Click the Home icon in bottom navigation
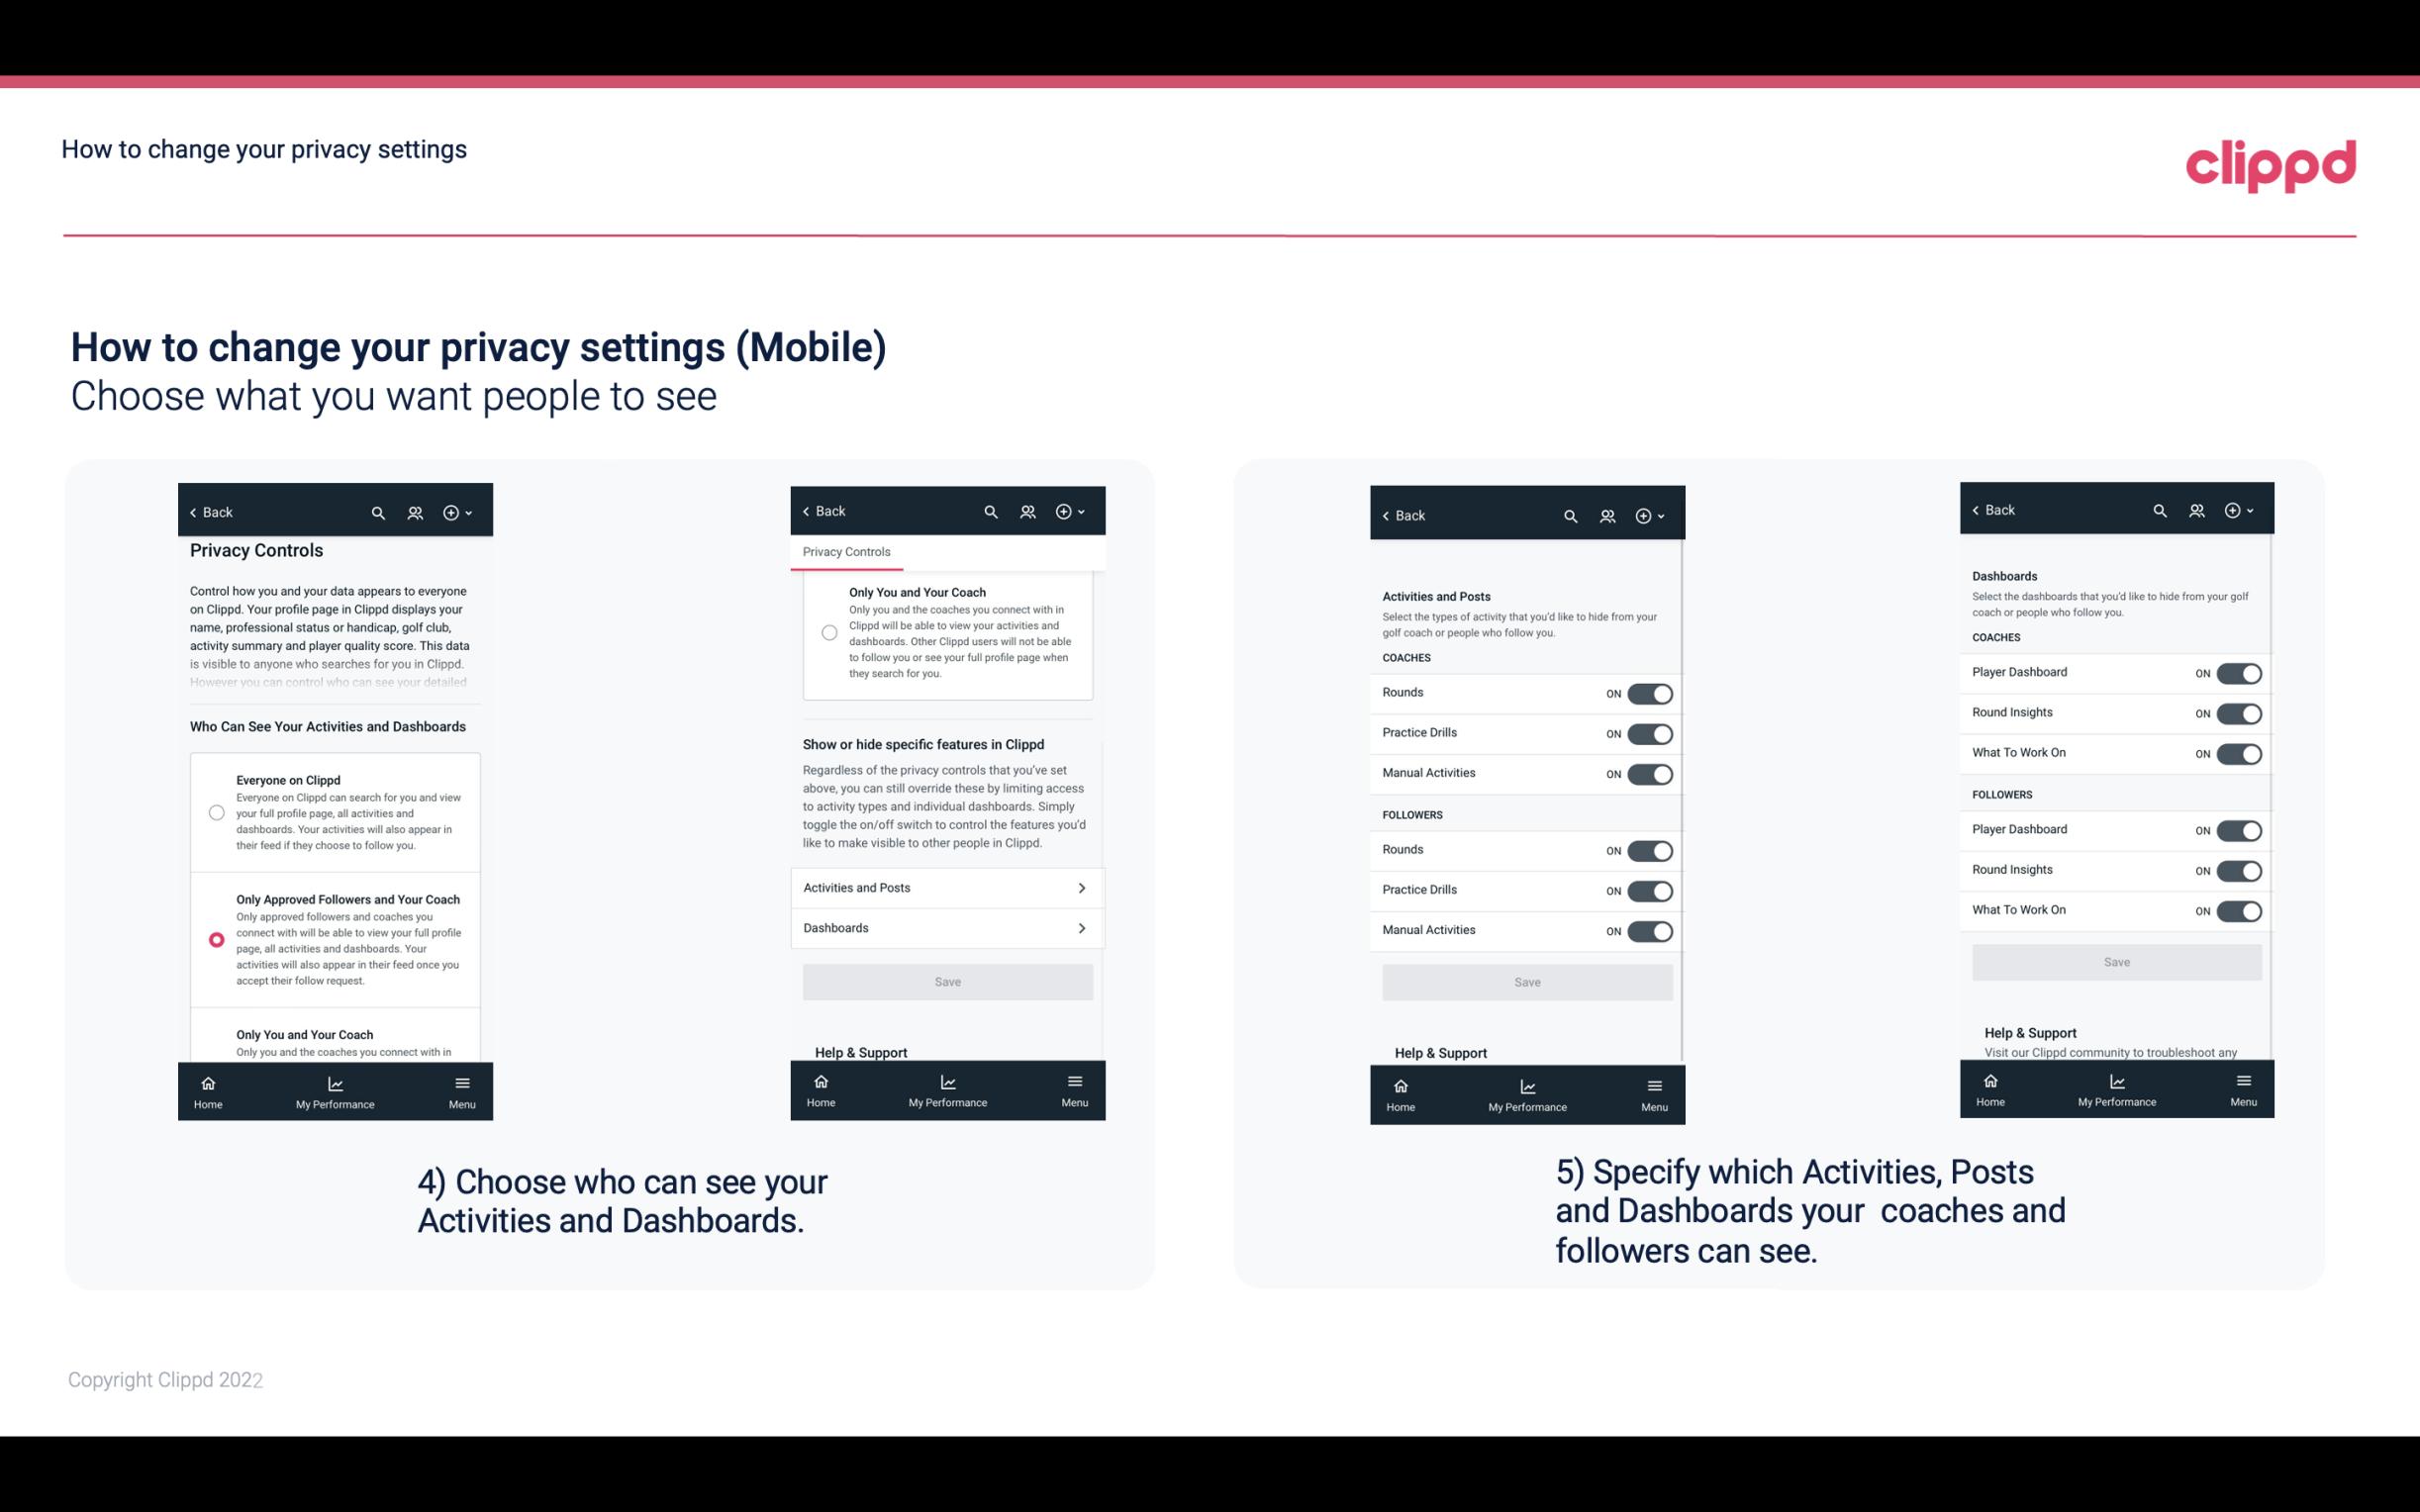This screenshot has width=2420, height=1512. (x=207, y=1082)
